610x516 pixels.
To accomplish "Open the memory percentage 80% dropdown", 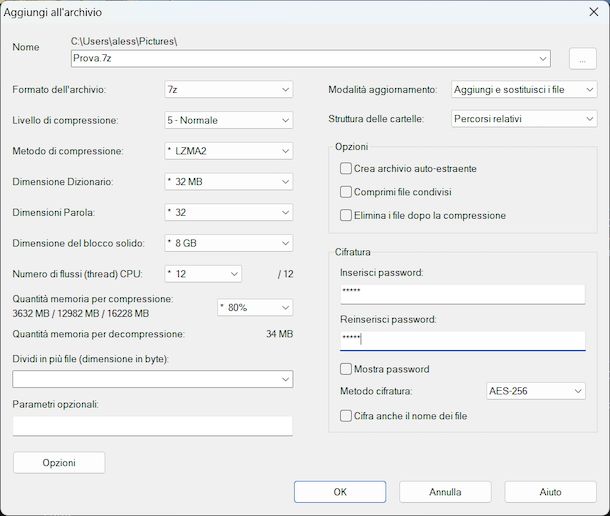I will point(255,307).
